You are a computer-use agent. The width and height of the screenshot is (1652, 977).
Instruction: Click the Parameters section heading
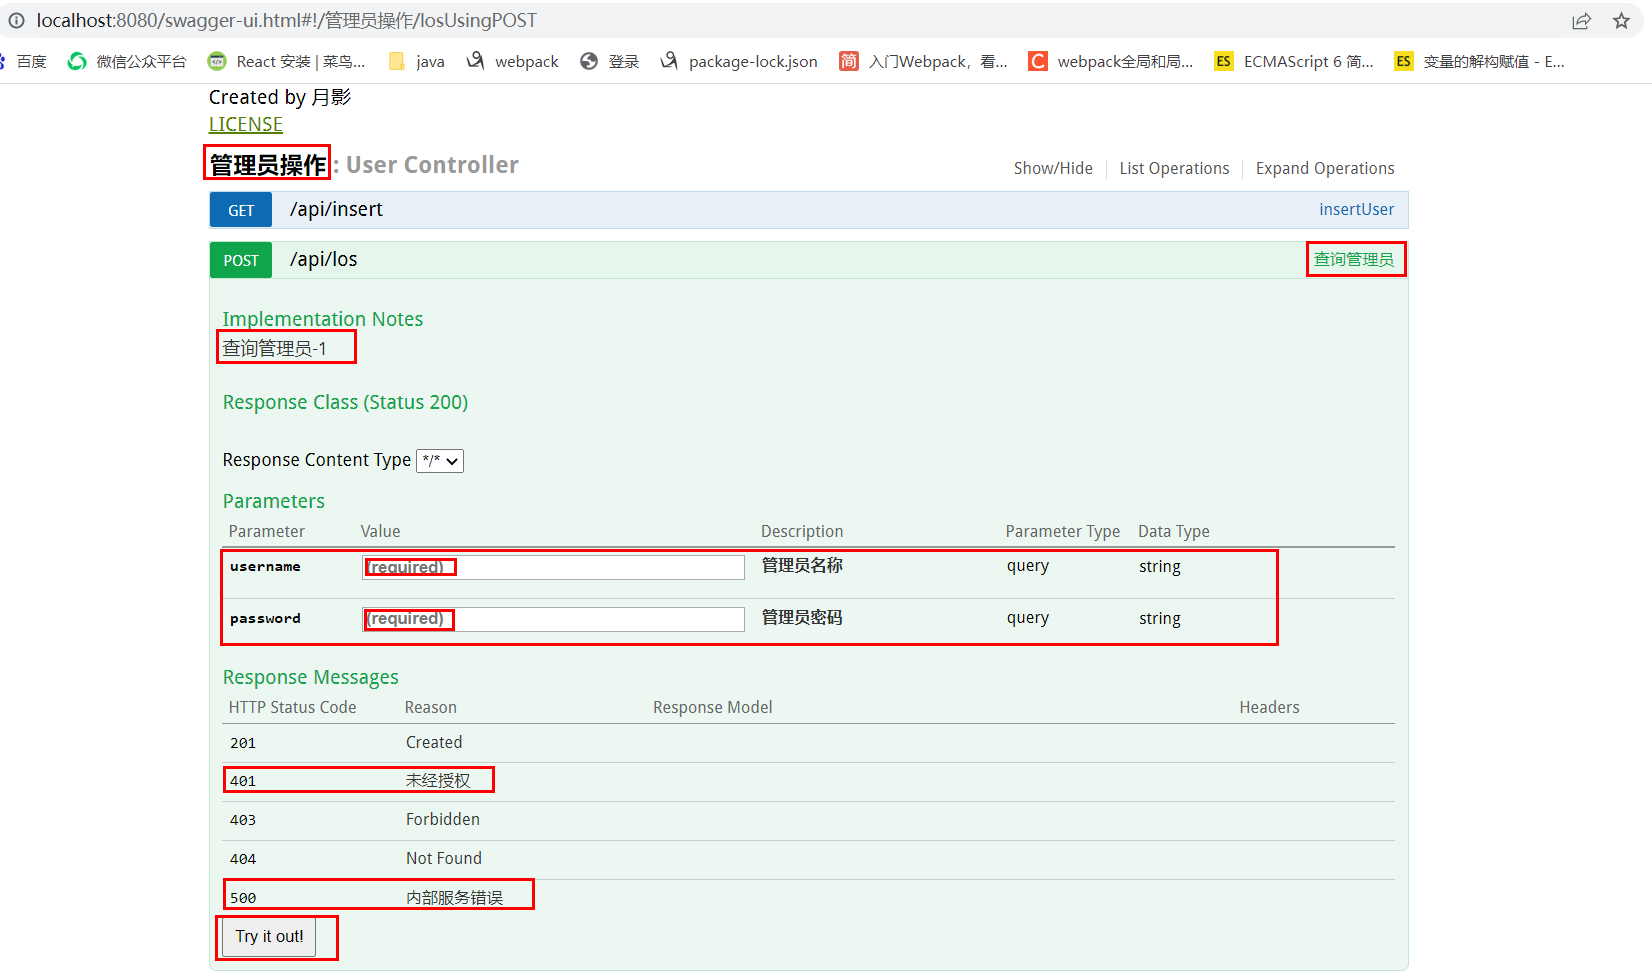[273, 502]
